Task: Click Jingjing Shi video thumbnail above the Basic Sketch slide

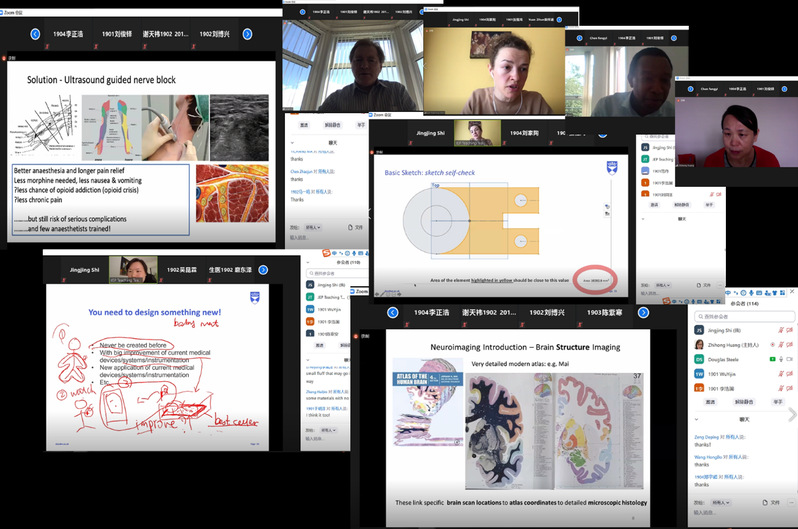Action: (477, 132)
